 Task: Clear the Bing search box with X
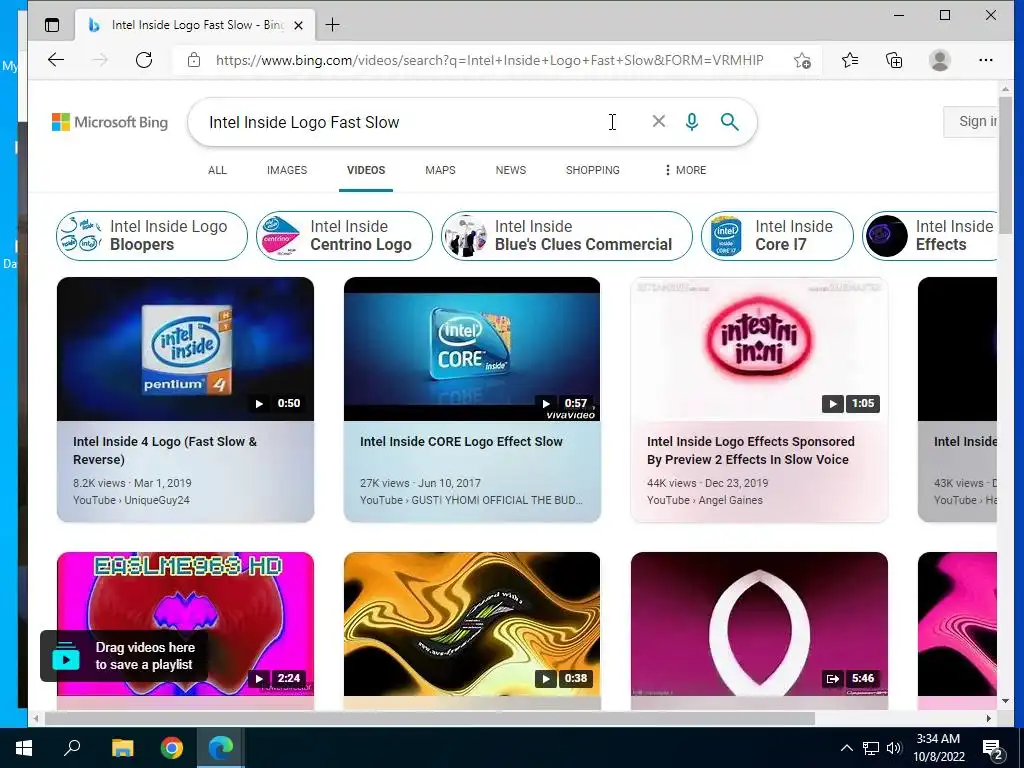pyautogui.click(x=659, y=121)
